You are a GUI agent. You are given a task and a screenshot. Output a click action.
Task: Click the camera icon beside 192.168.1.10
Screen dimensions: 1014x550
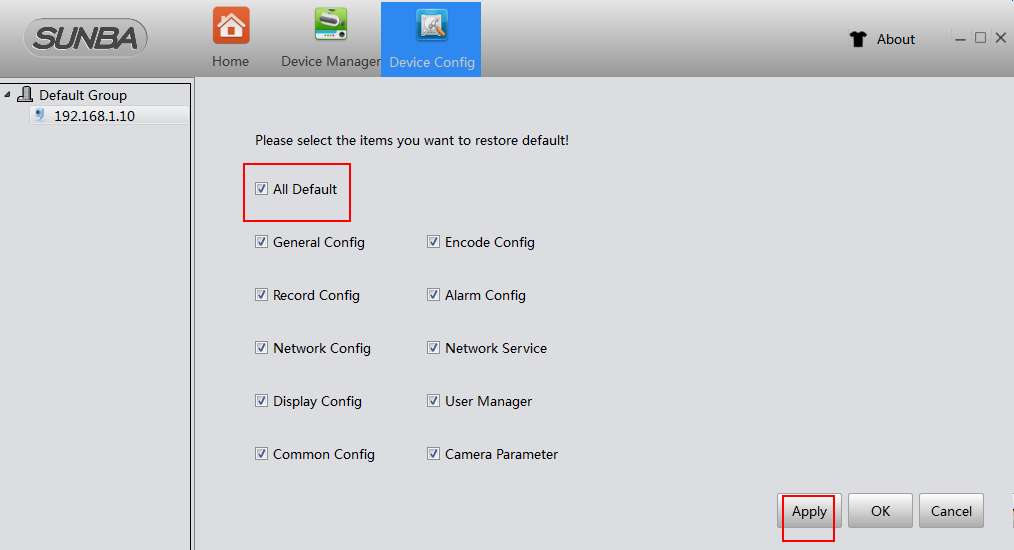40,115
